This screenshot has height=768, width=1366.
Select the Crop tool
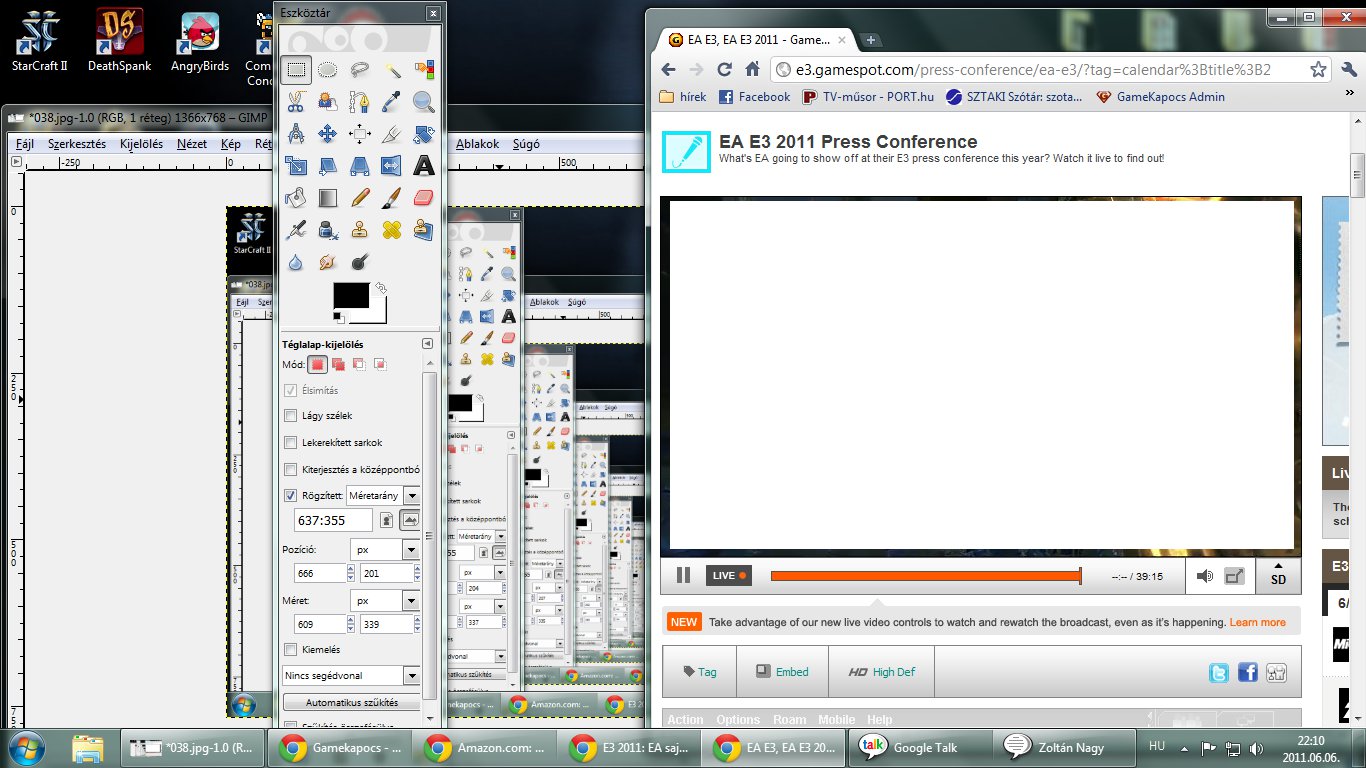coord(392,133)
